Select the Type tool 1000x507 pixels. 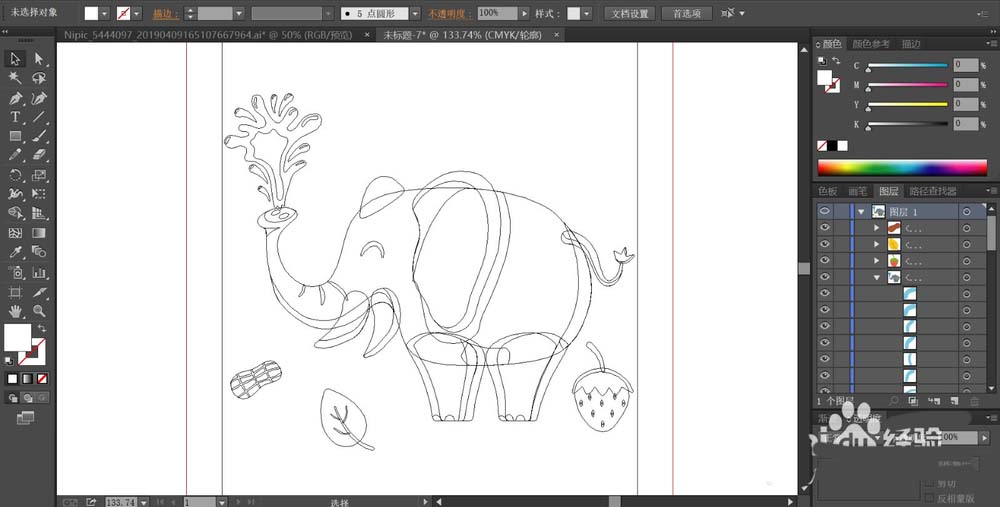tap(15, 117)
